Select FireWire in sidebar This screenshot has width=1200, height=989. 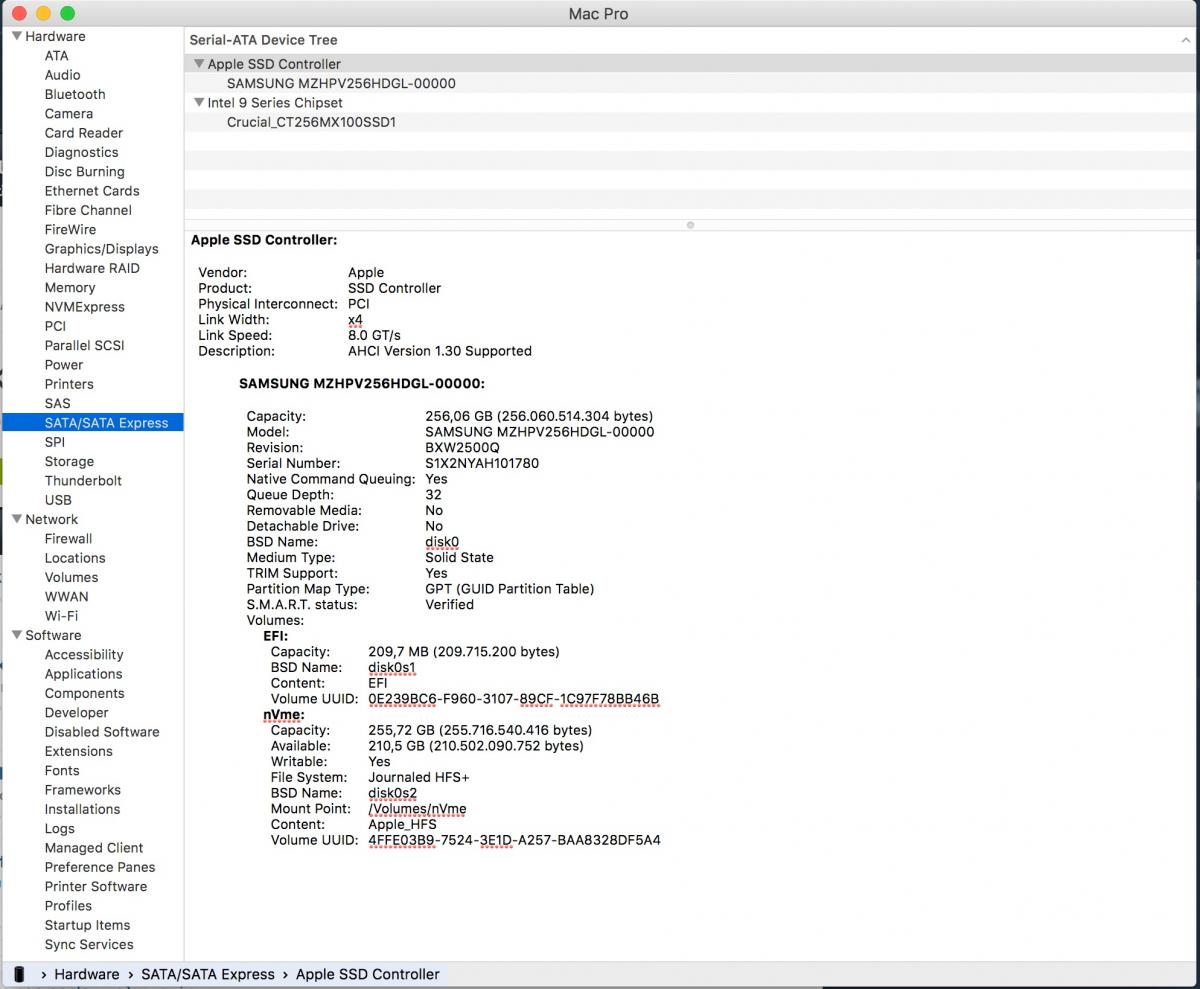(71, 229)
